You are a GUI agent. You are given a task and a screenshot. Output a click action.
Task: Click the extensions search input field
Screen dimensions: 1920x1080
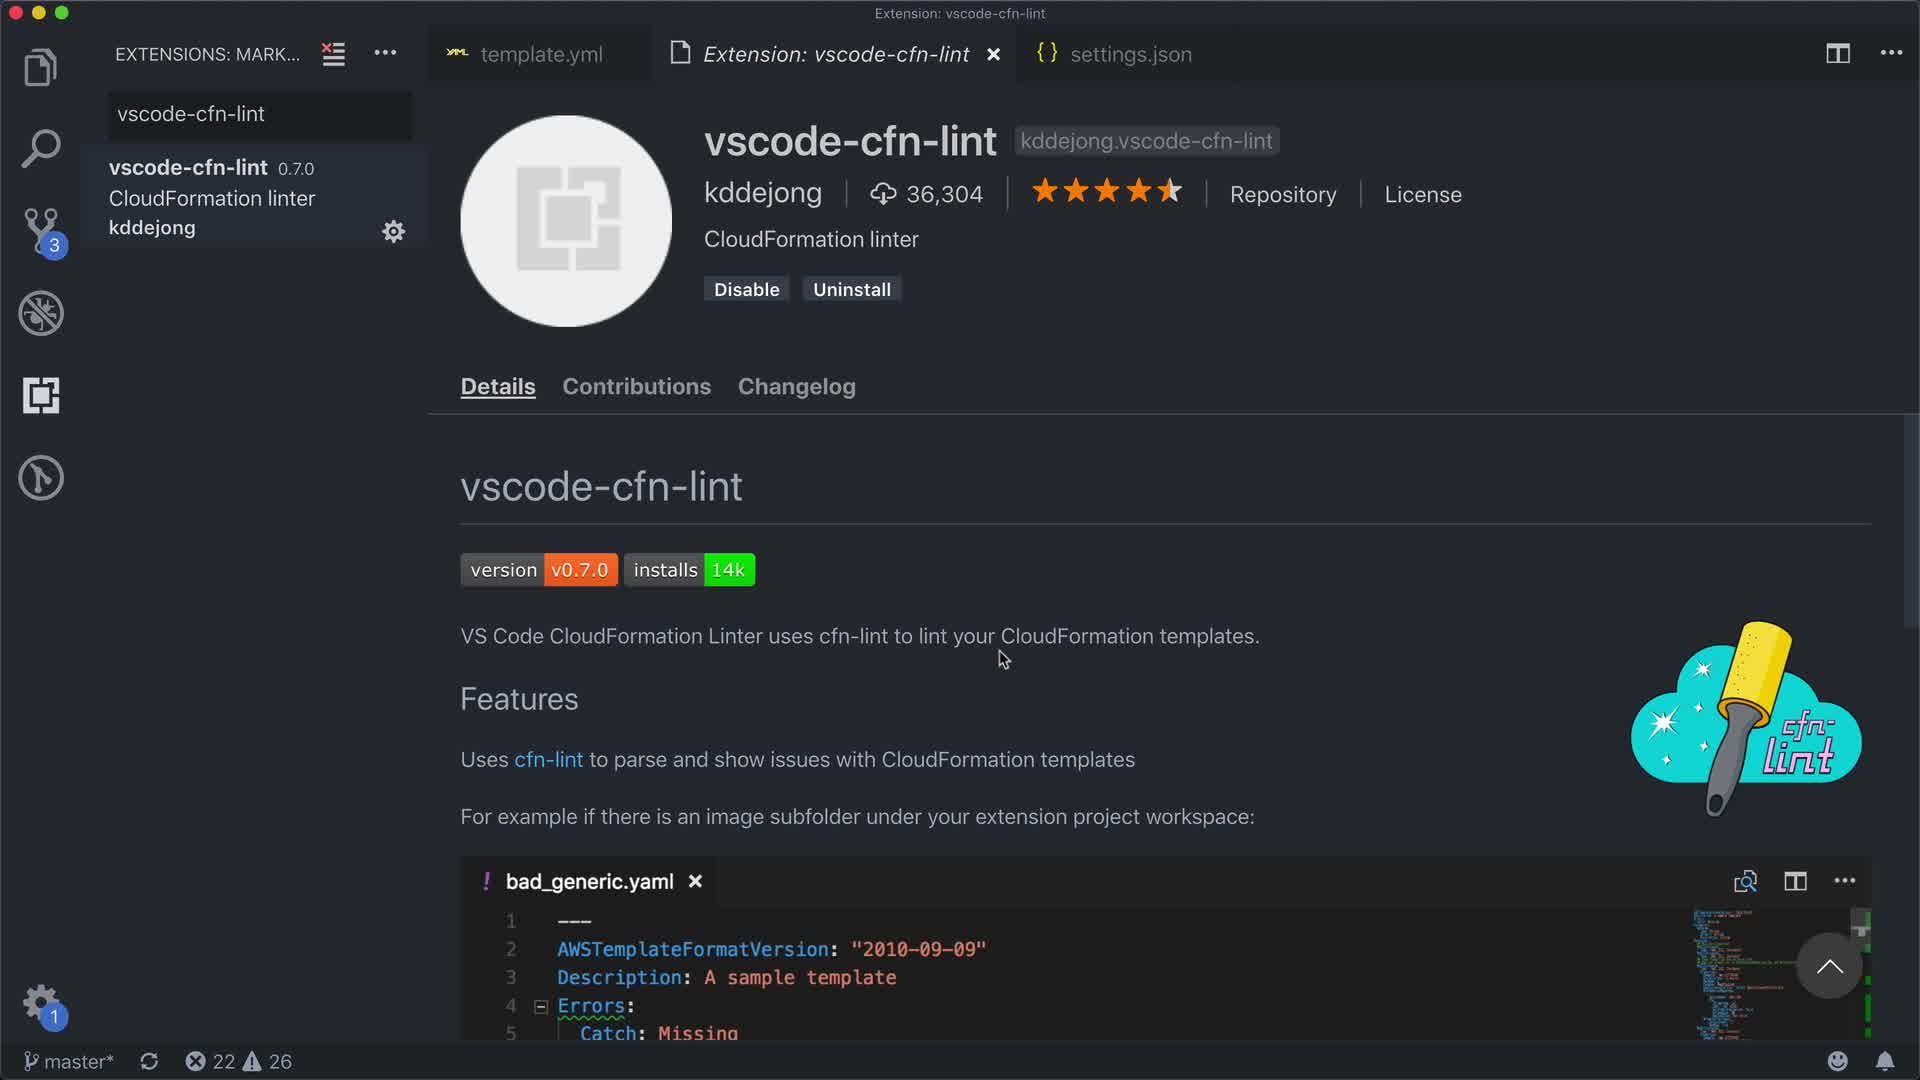[x=260, y=114]
